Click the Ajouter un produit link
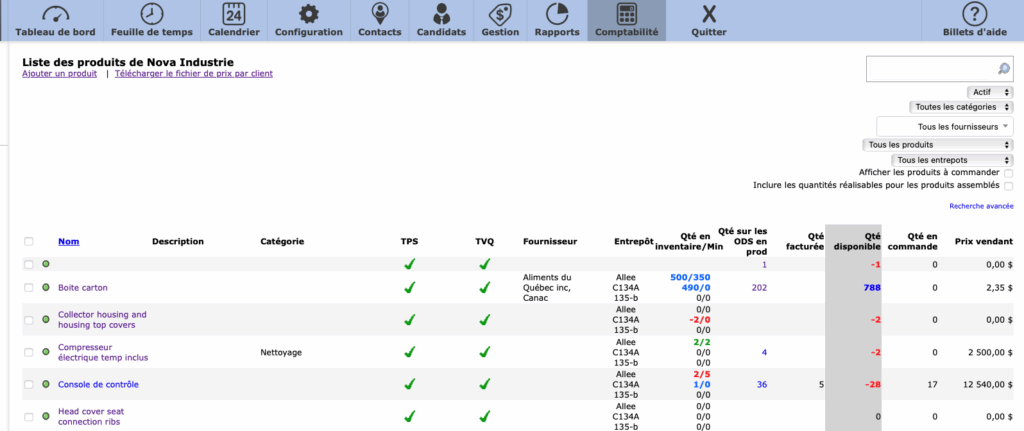The height and width of the screenshot is (431, 1024). [x=59, y=74]
